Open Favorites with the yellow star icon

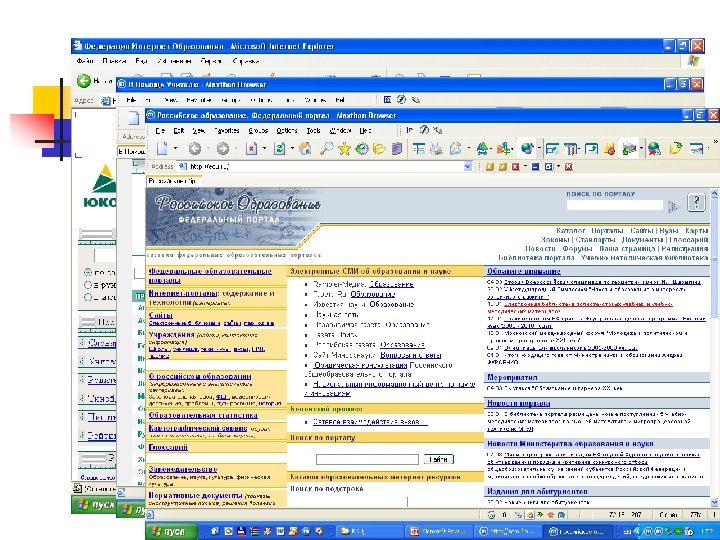[x=344, y=148]
